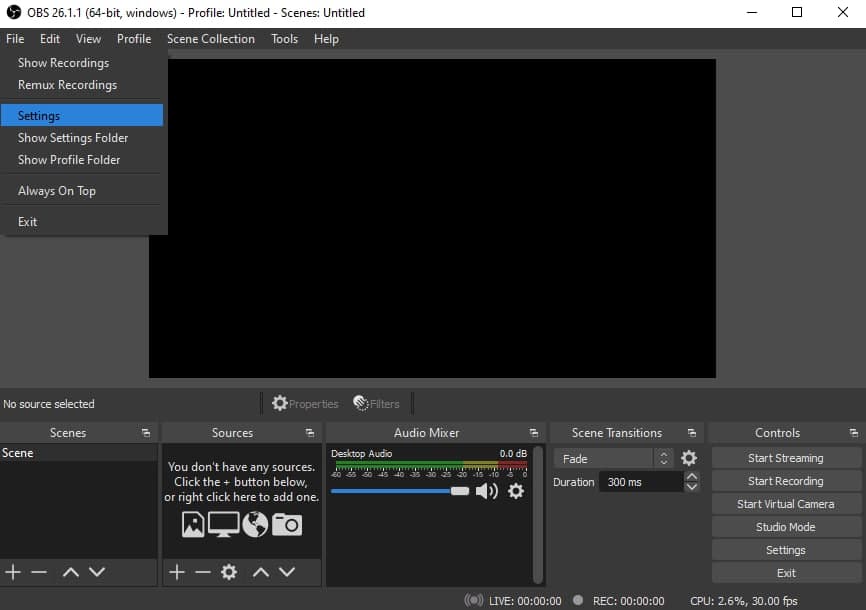Toggle Studio Mode
Viewport: 866px width, 610px height.
(785, 527)
